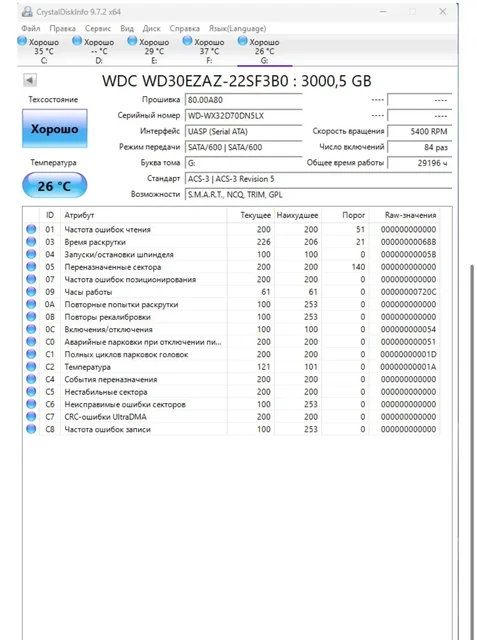Open the Правка menu
The height and width of the screenshot is (640, 477).
(62, 28)
